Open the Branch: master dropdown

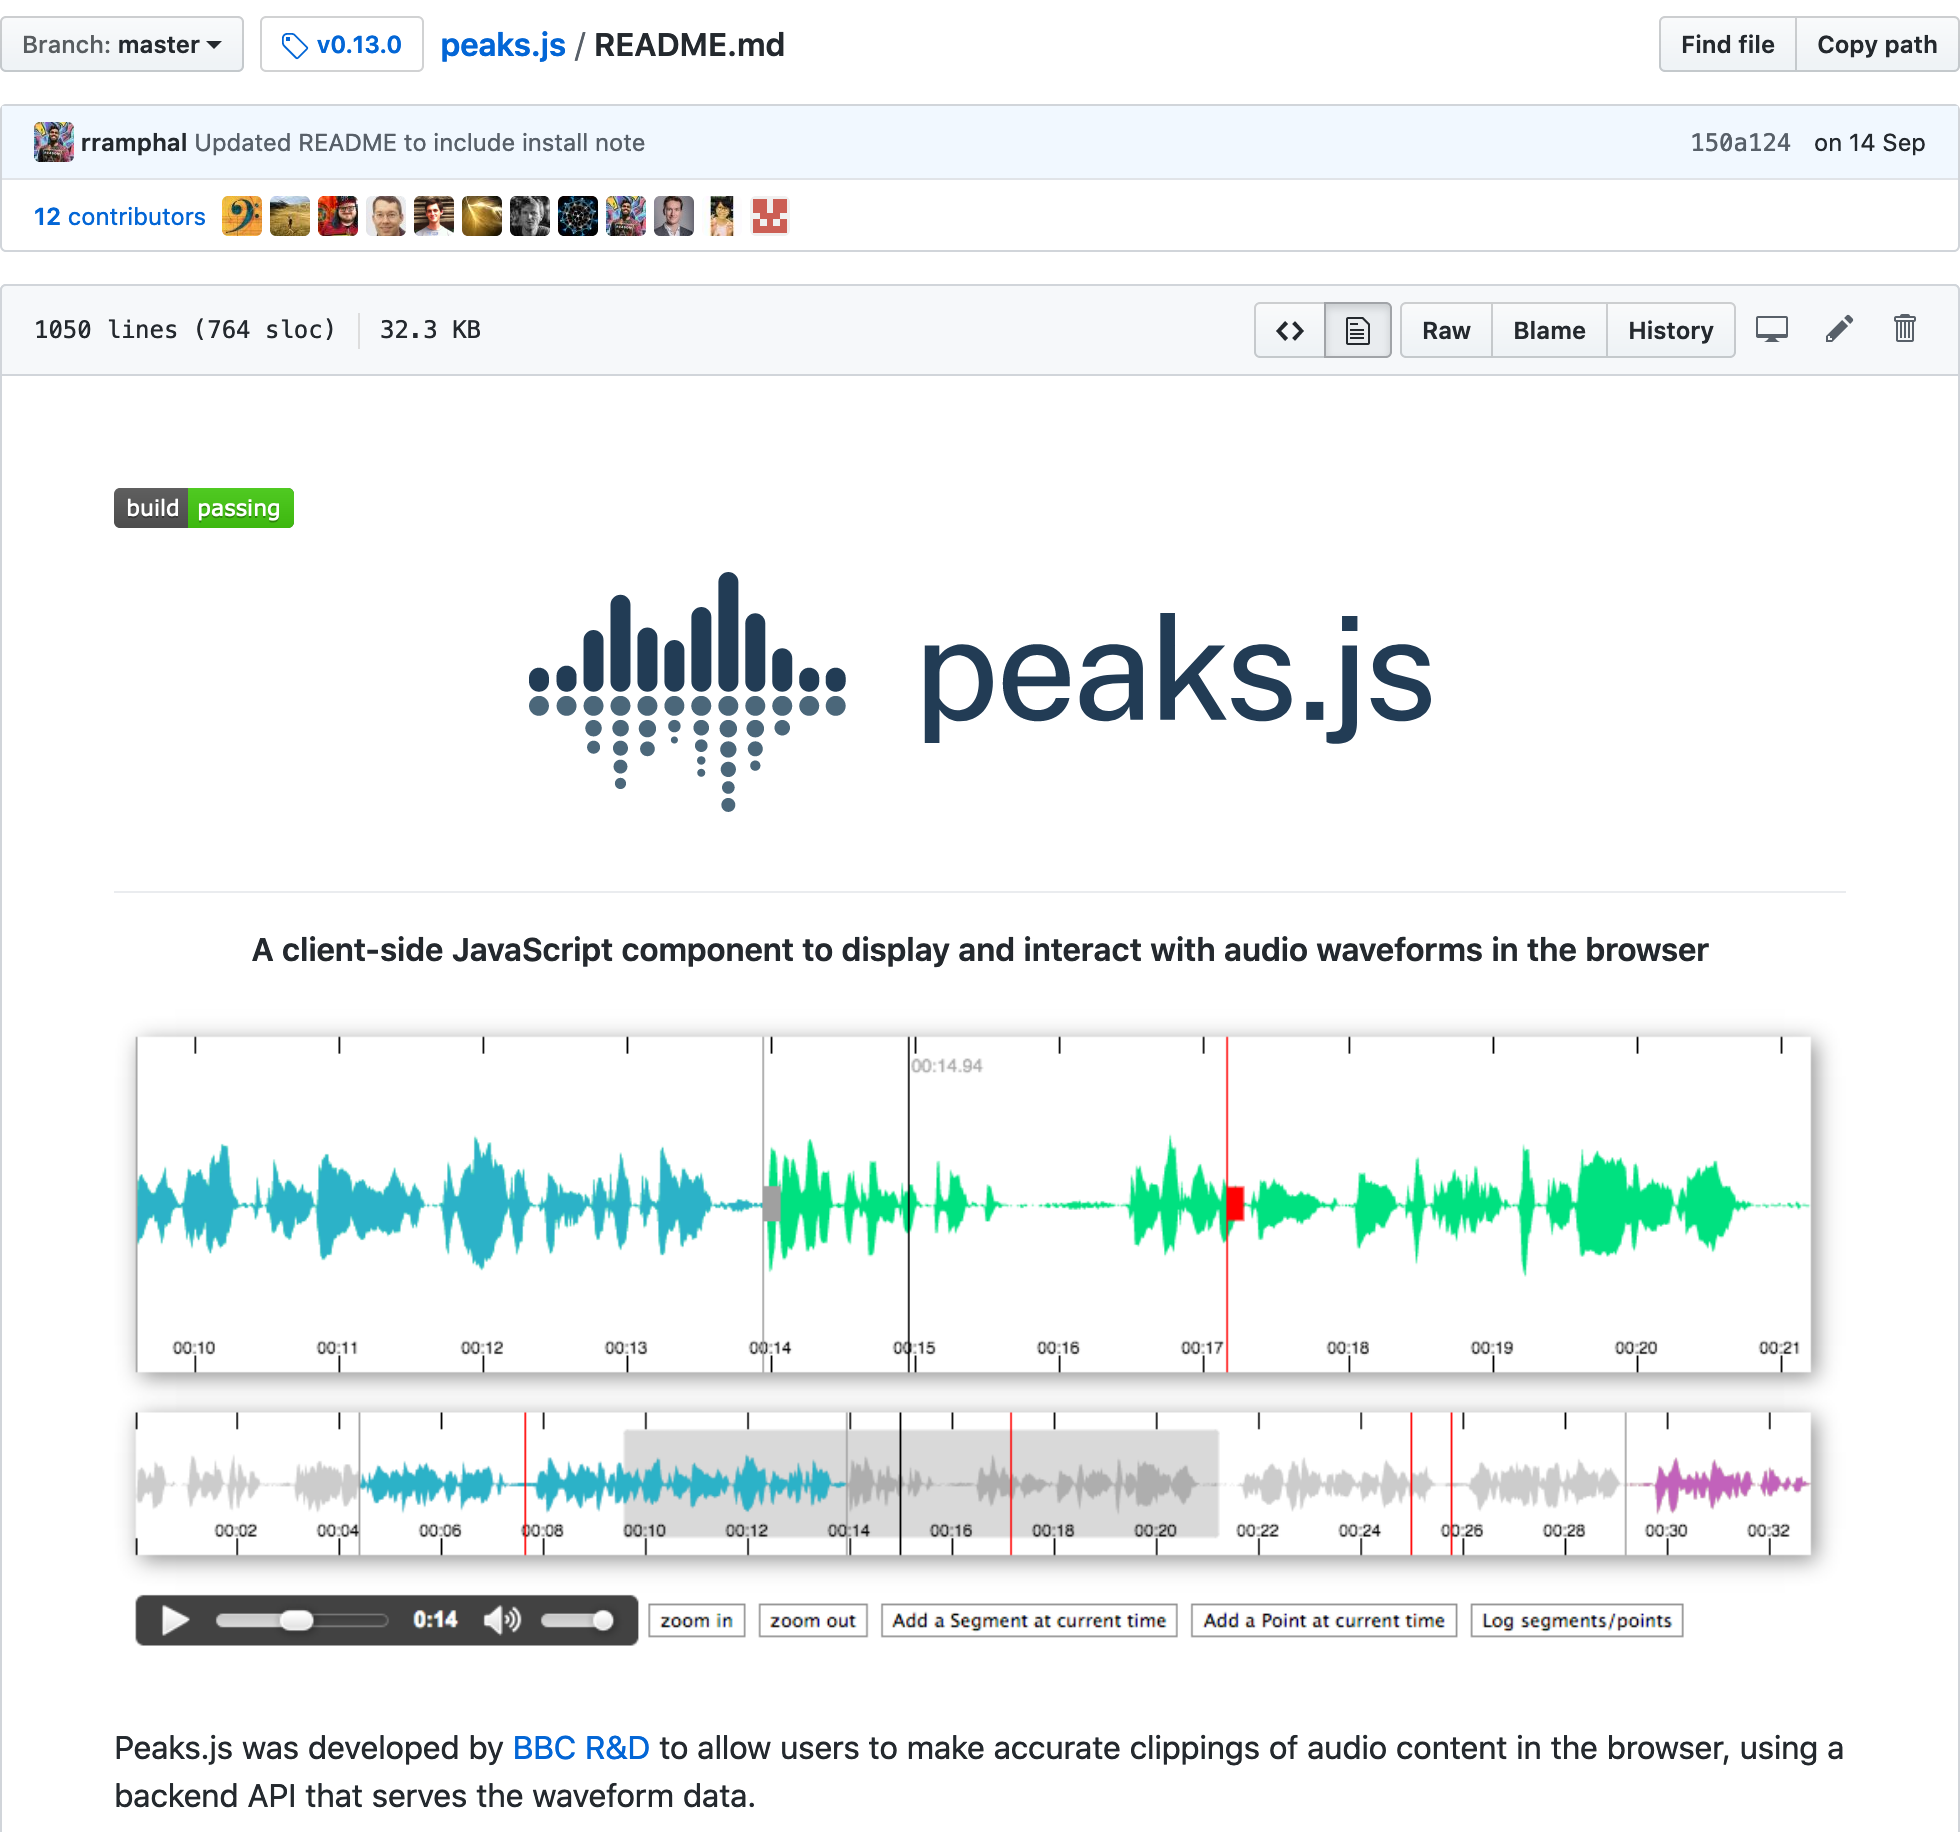click(122, 45)
